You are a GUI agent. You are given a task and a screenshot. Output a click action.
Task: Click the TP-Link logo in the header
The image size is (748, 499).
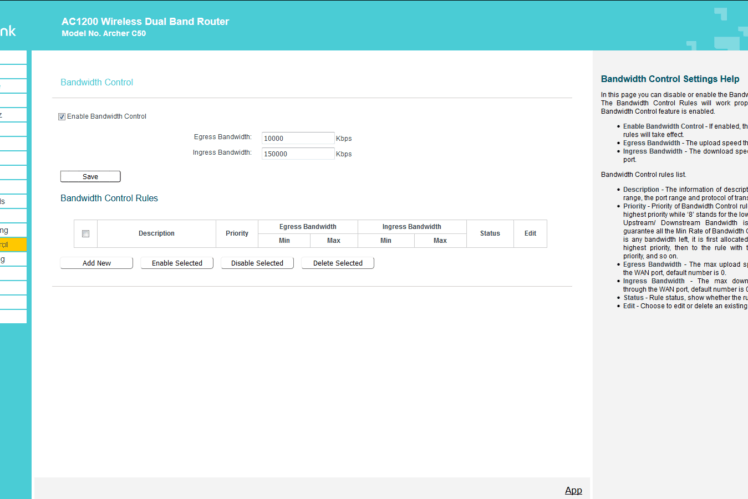[x=8, y=31]
